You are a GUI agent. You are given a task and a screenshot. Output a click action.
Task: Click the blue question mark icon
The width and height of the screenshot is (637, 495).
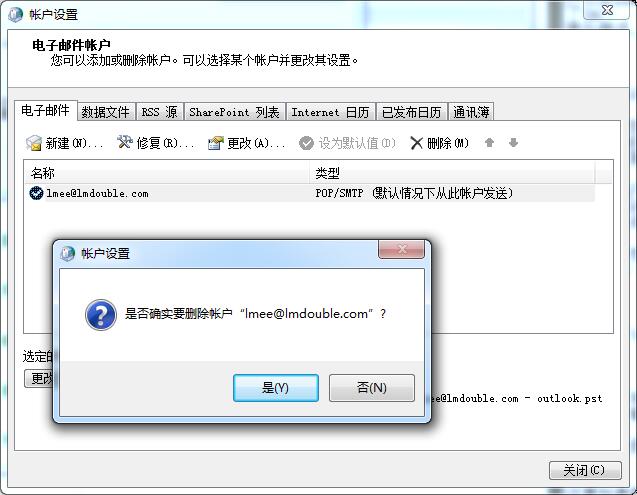tap(101, 315)
